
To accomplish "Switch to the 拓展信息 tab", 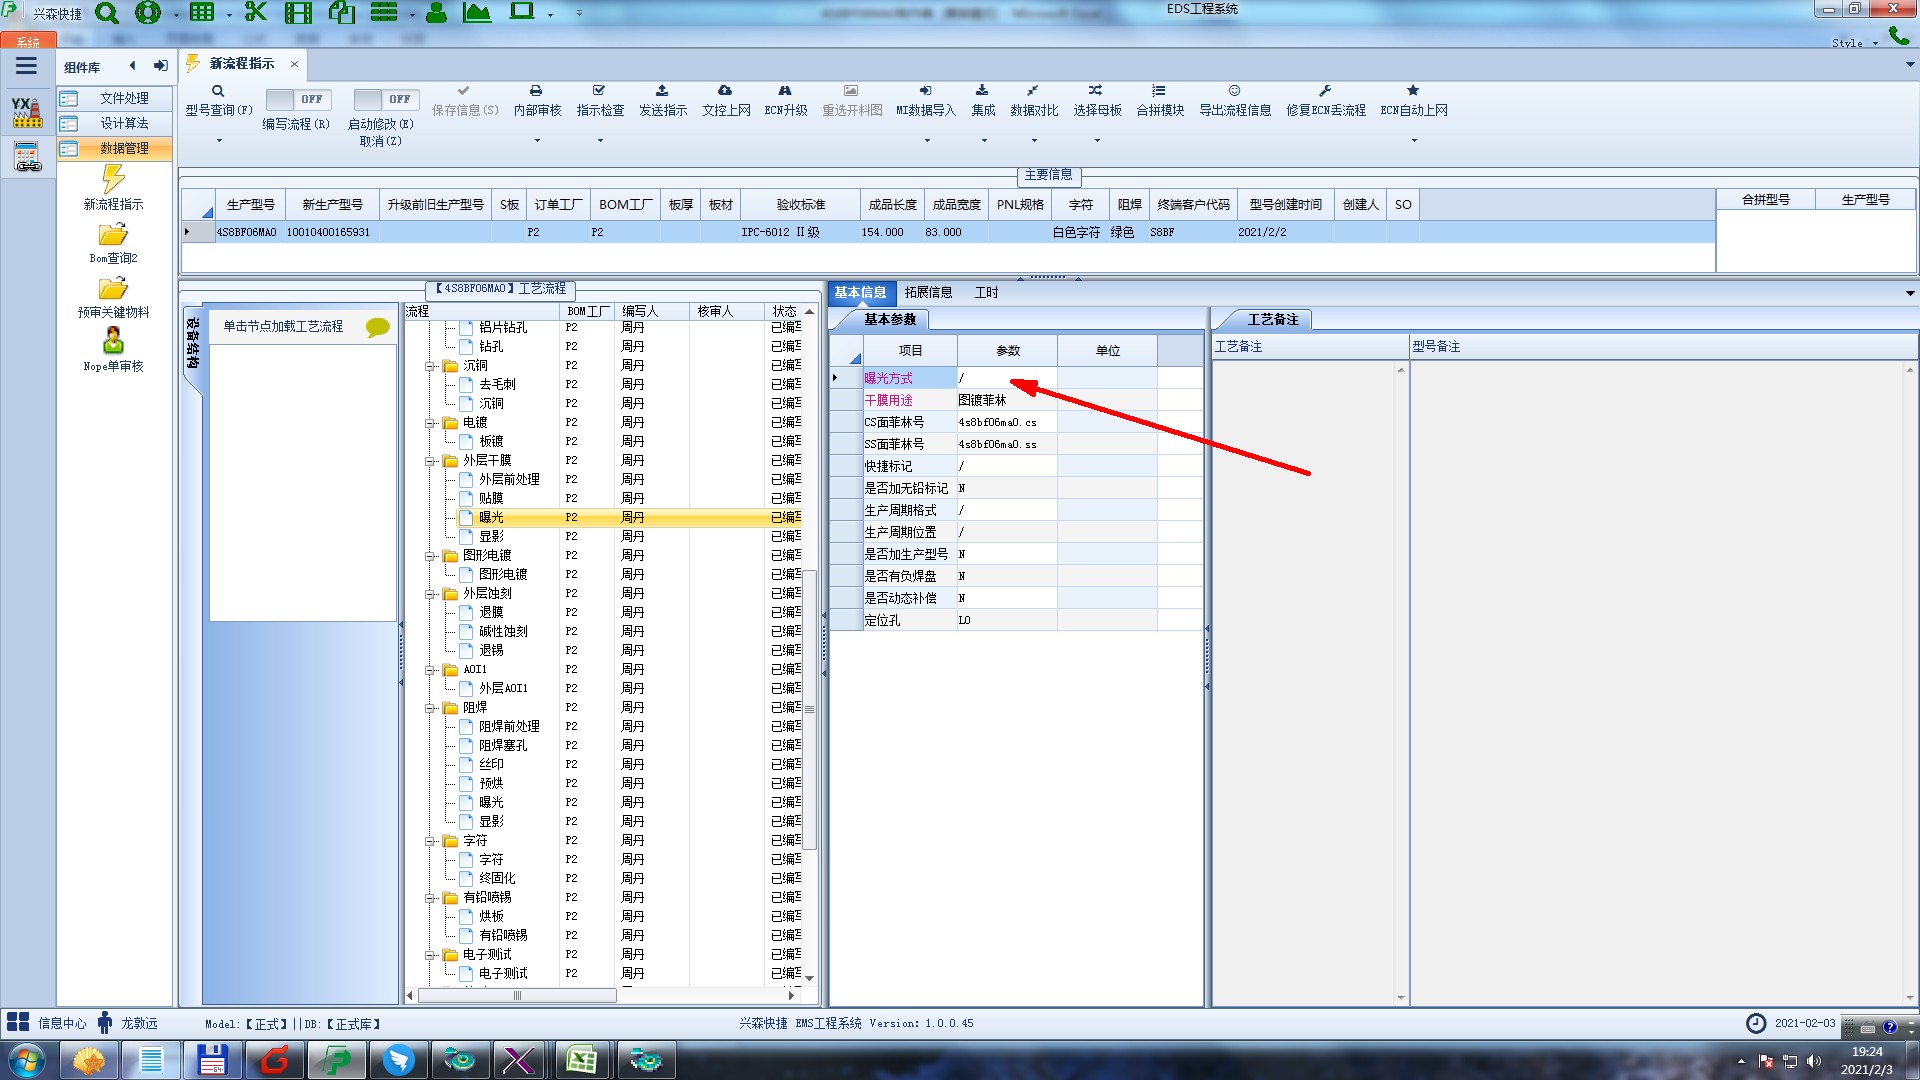I will [928, 292].
